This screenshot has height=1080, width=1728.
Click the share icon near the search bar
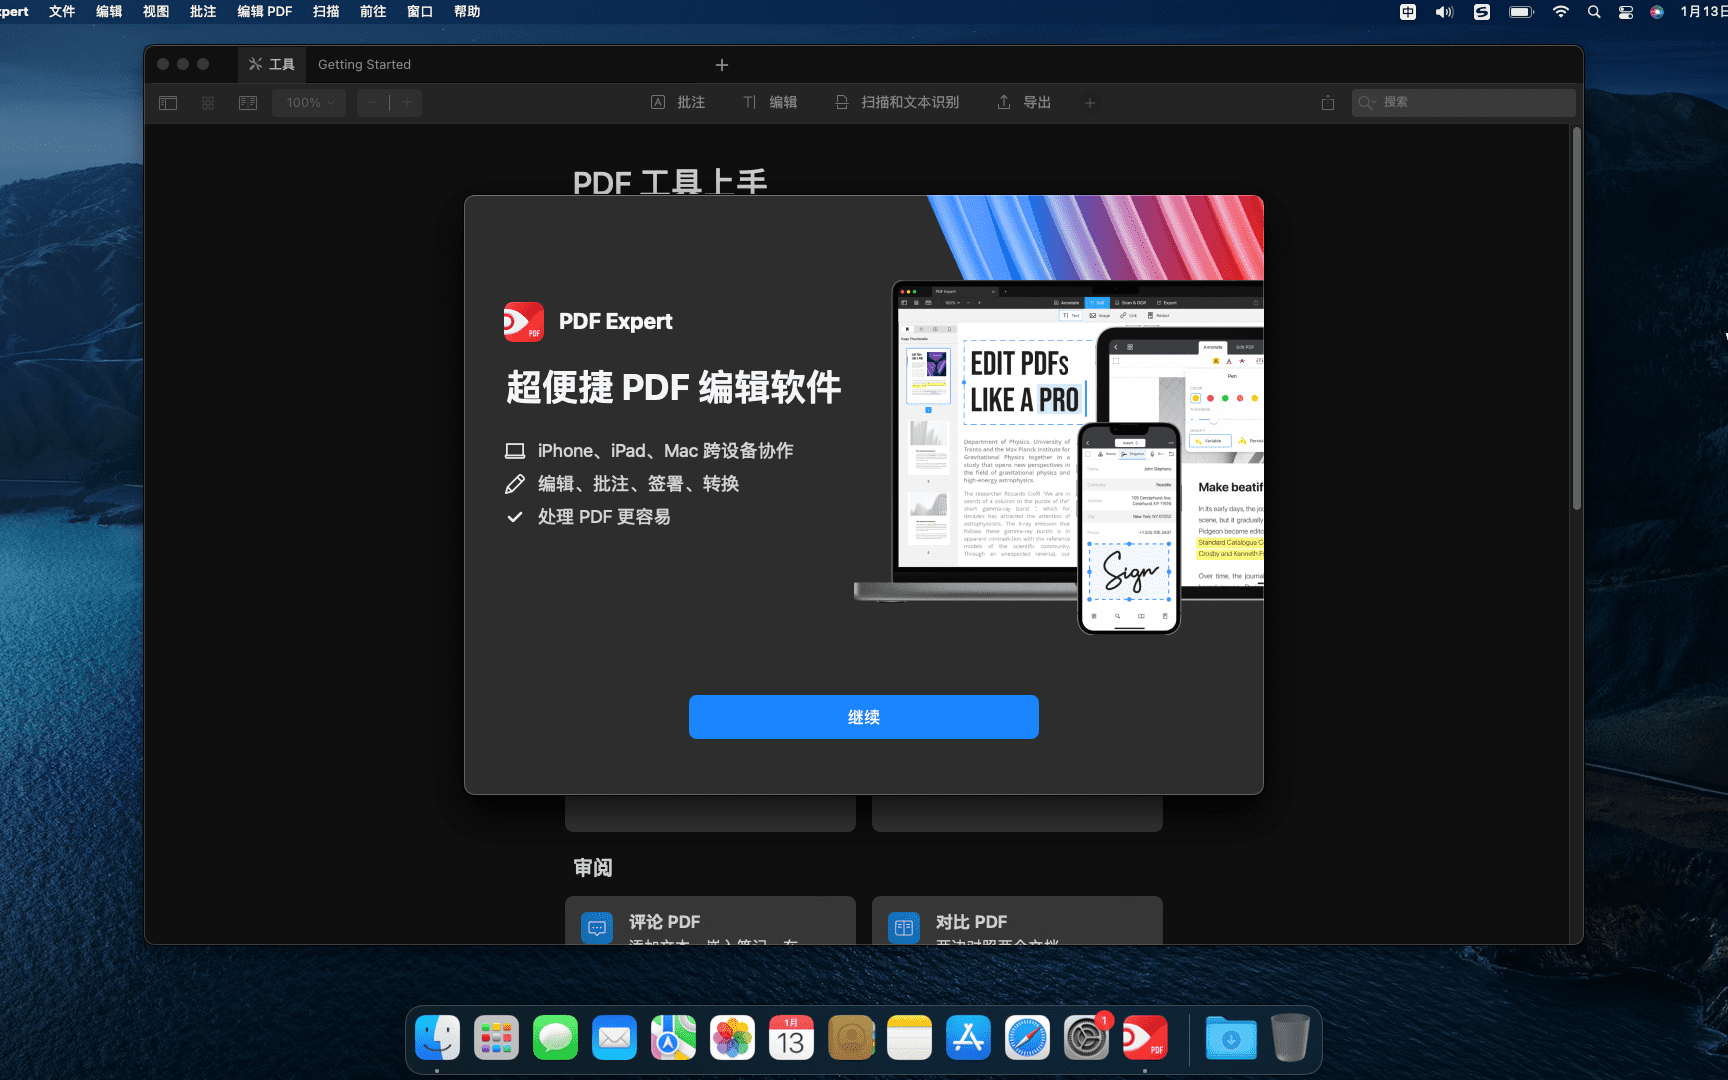tap(1327, 102)
